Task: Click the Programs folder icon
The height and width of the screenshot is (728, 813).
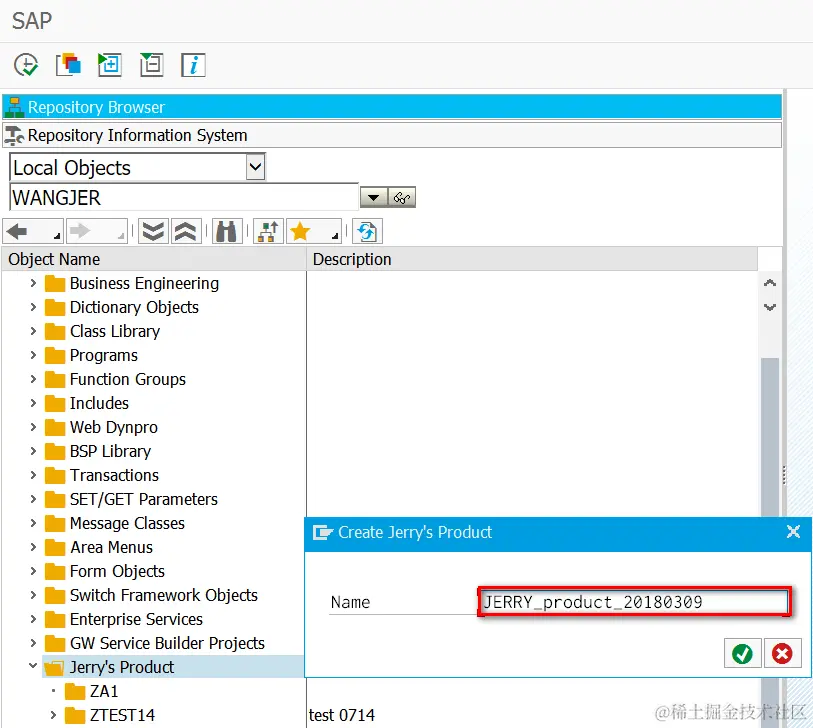Action: pos(54,356)
